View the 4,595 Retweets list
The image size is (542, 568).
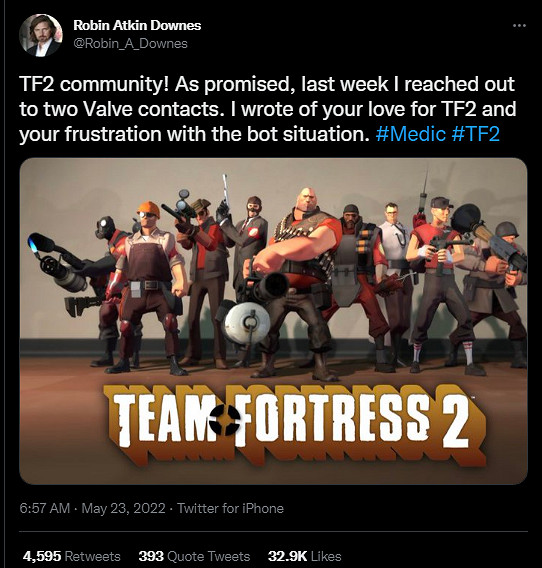coord(71,556)
